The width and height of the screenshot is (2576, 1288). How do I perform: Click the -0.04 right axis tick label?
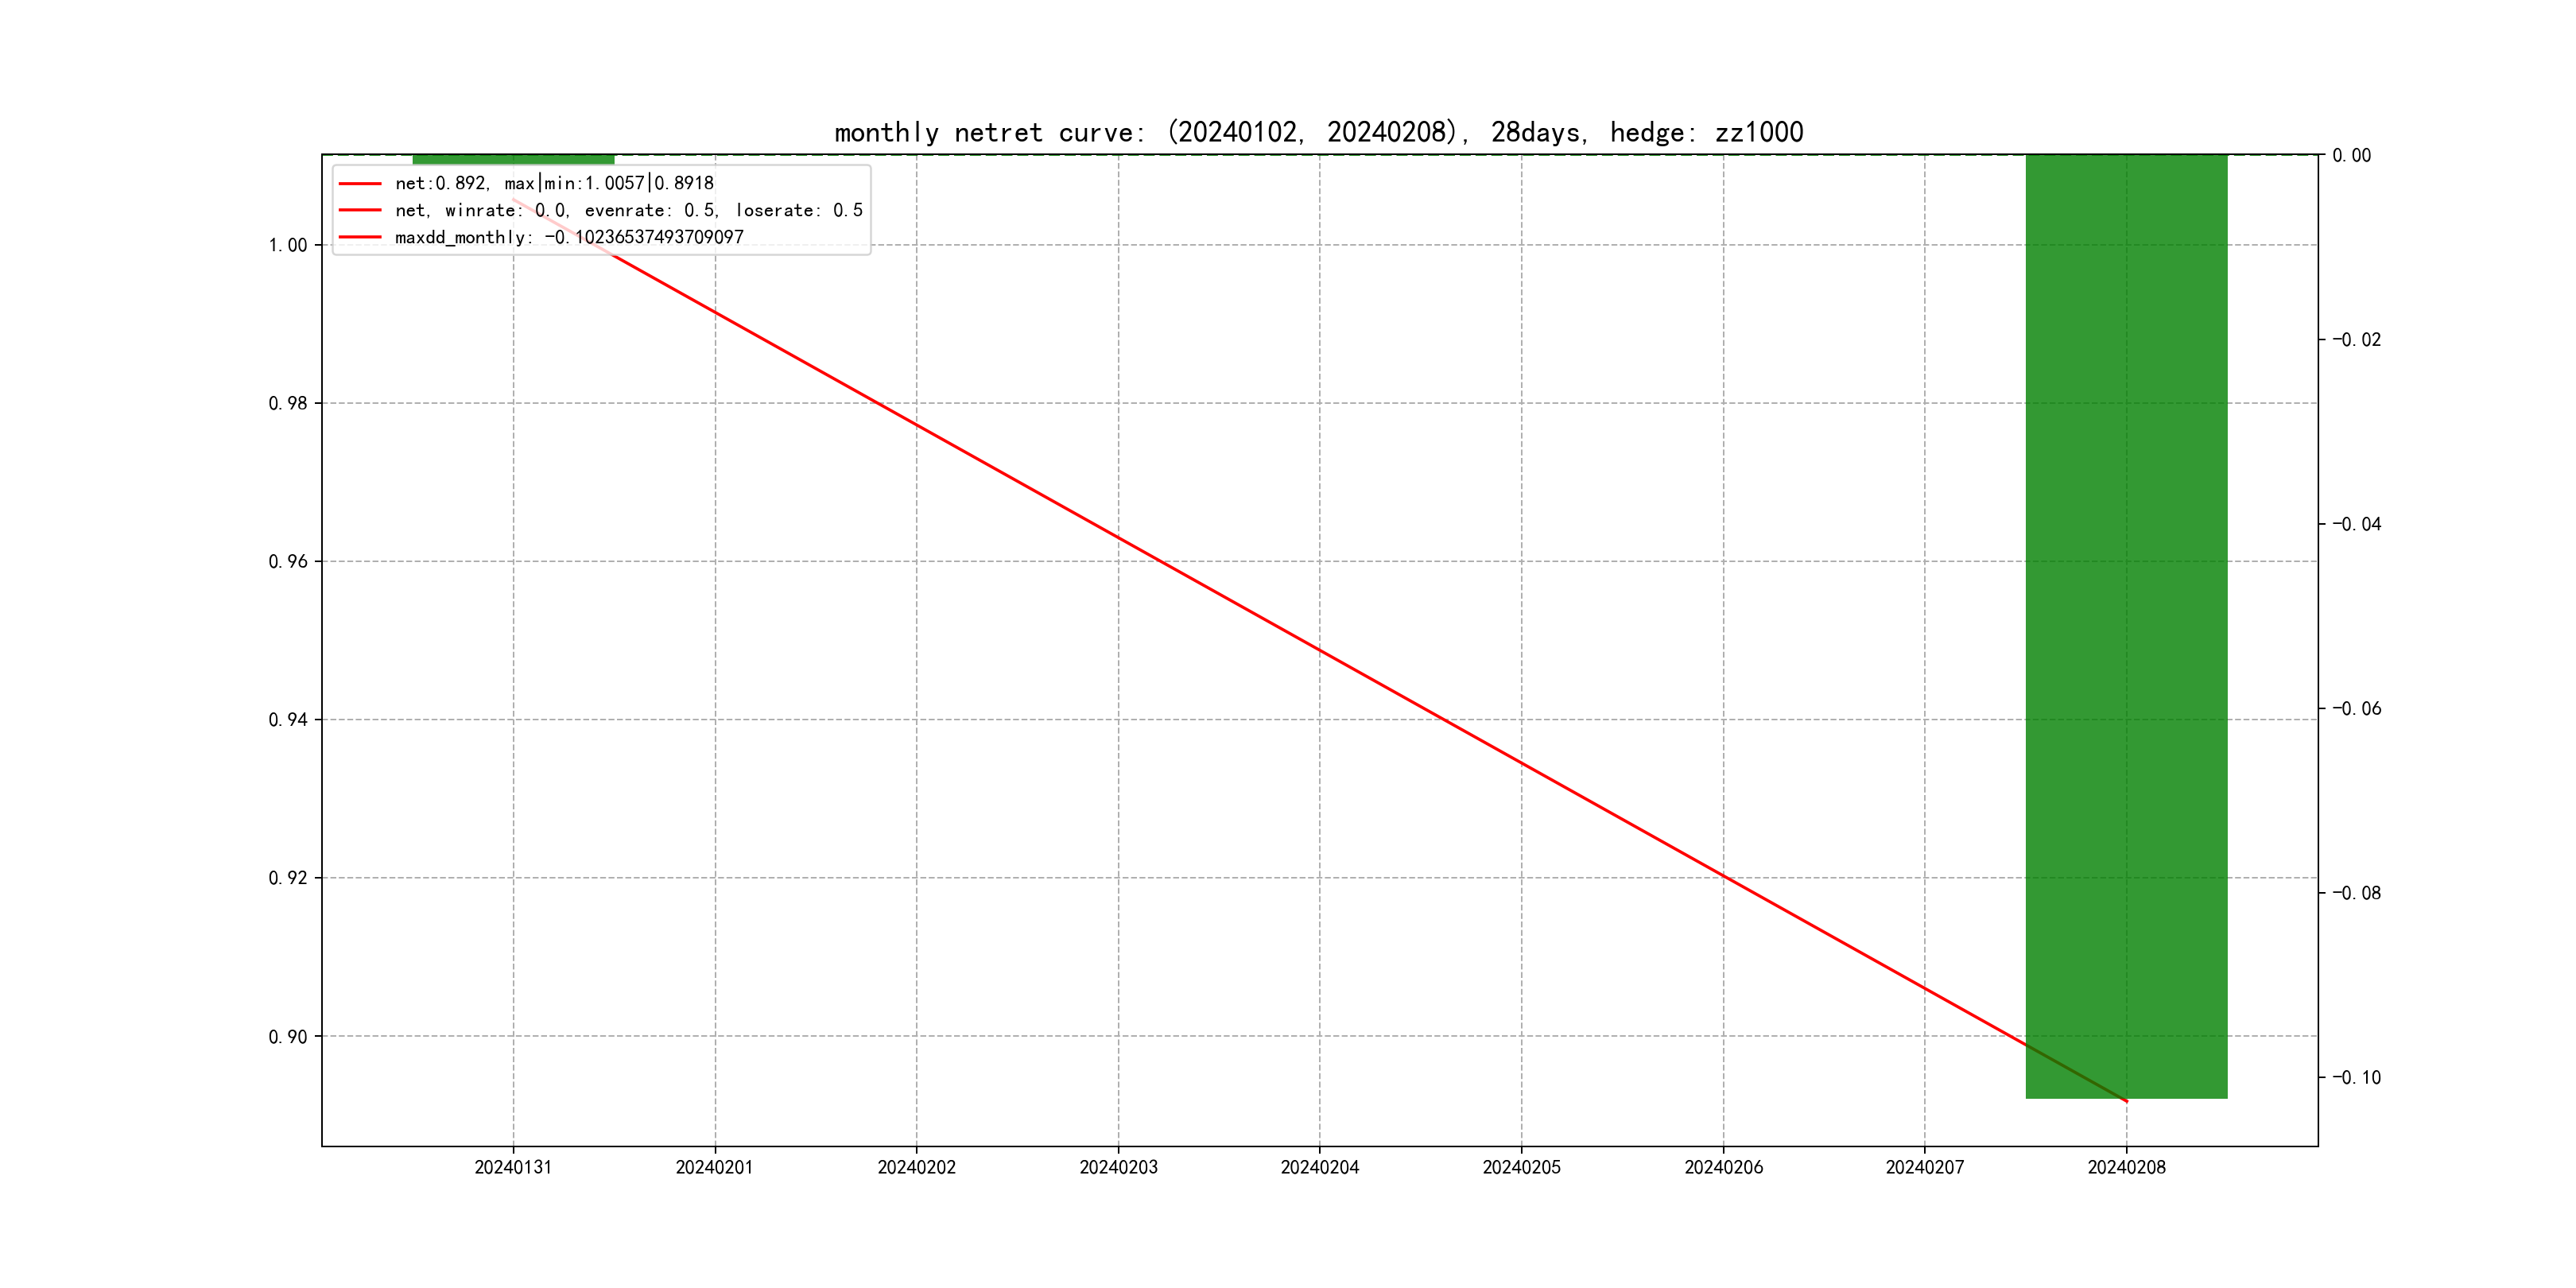tap(2356, 524)
